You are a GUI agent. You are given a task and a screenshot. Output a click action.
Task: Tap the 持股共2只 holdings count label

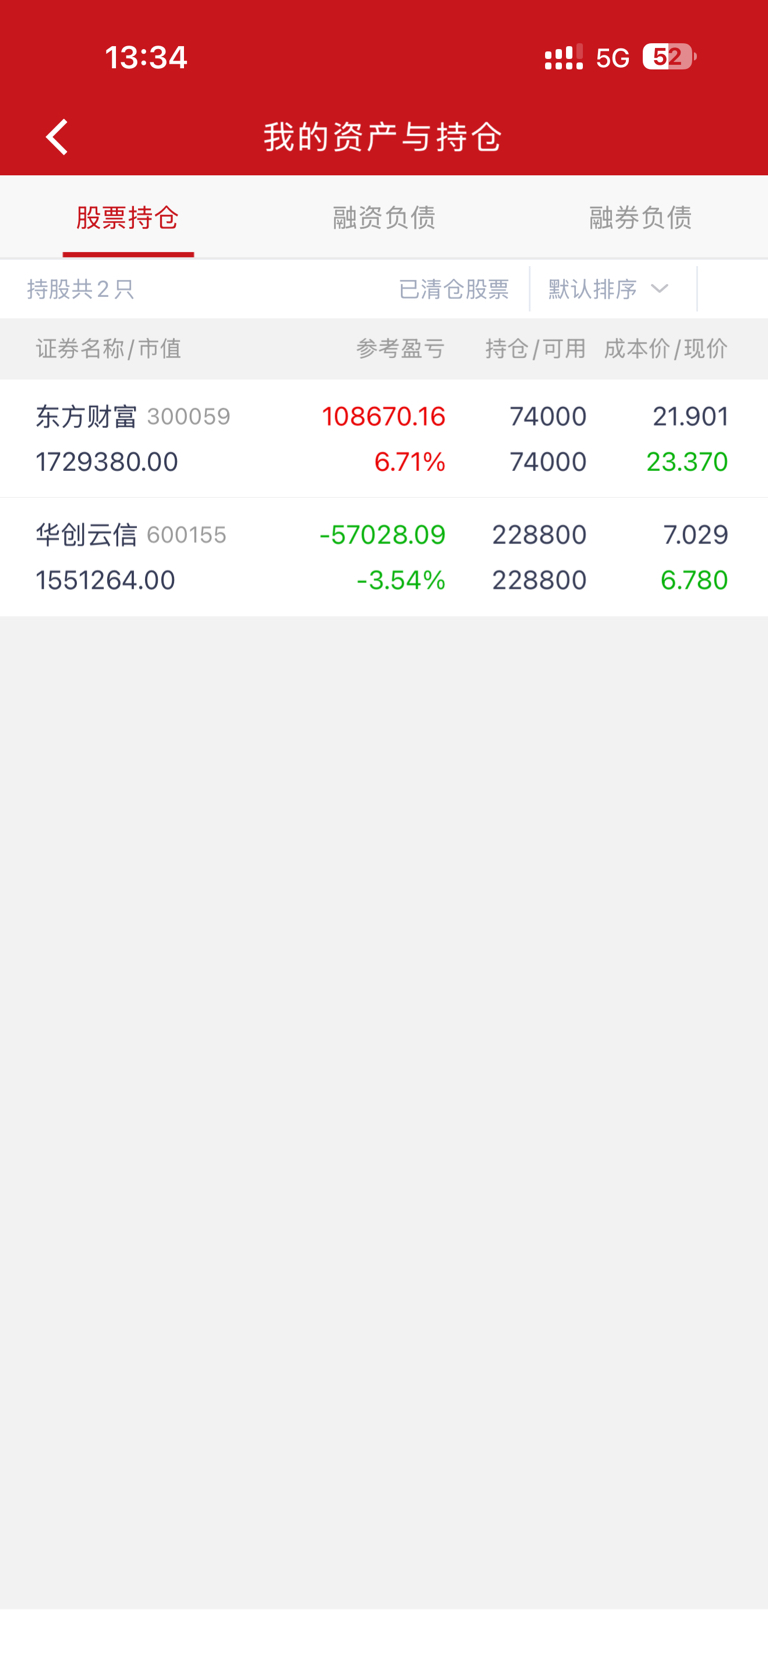pos(80,289)
